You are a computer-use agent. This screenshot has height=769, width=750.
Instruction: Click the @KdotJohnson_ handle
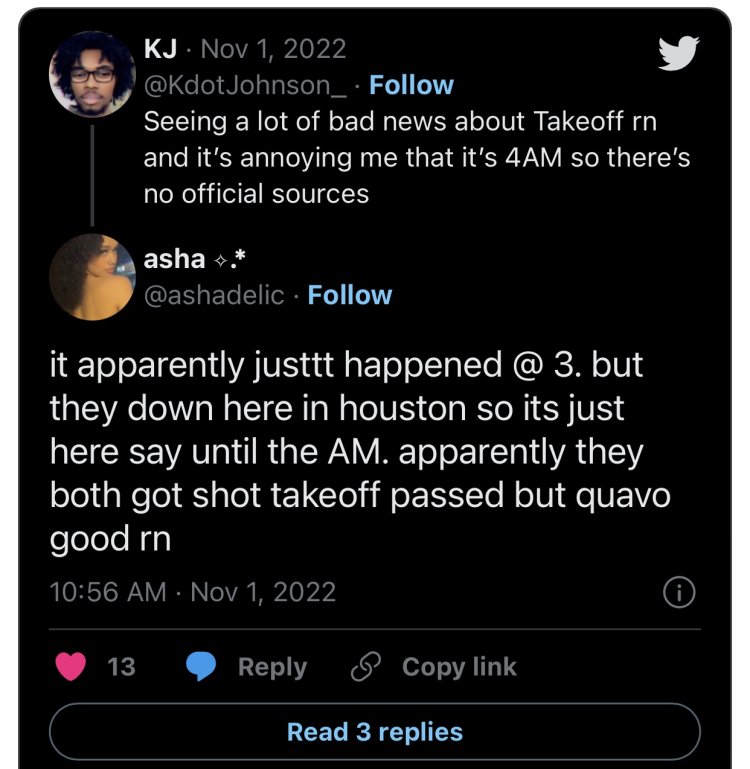click(x=247, y=85)
